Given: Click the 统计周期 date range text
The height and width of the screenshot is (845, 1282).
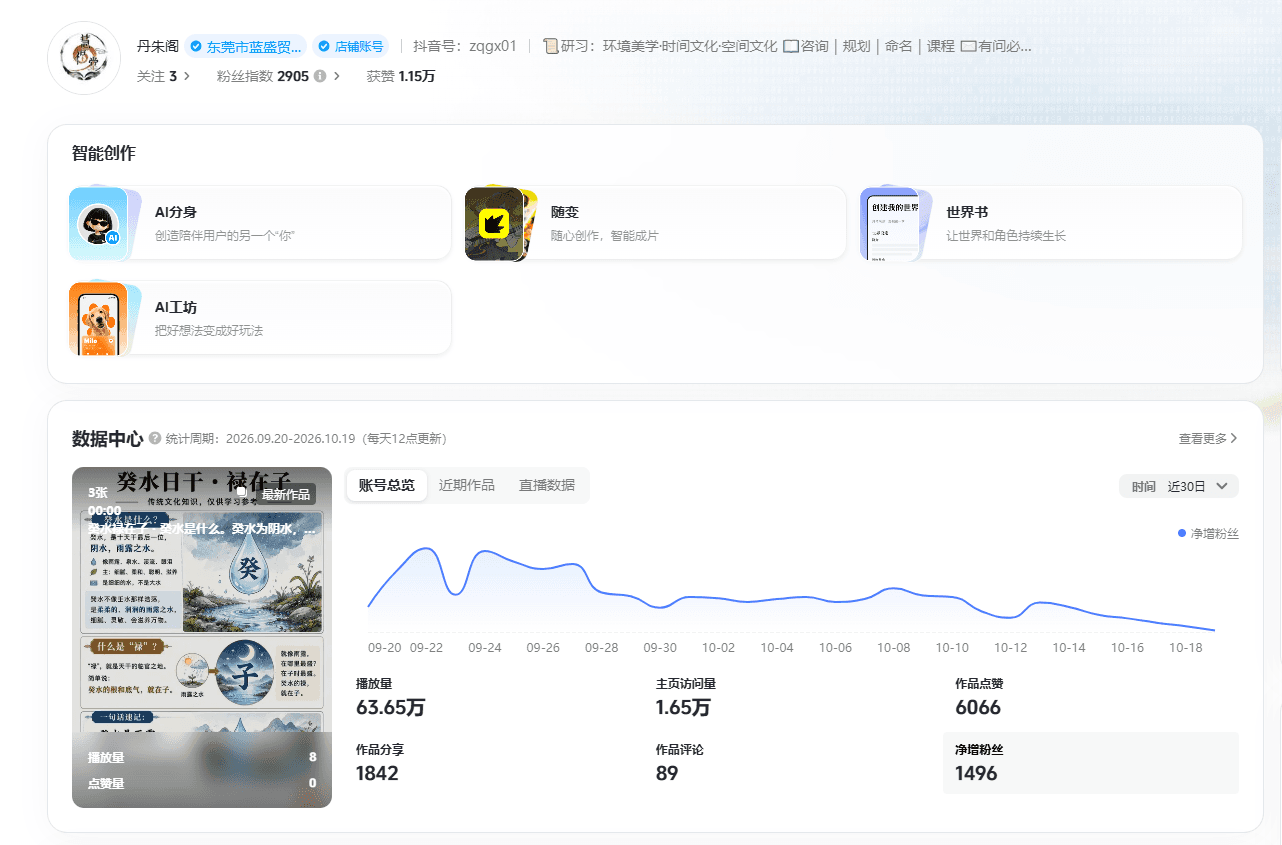Looking at the screenshot, I should (x=307, y=439).
